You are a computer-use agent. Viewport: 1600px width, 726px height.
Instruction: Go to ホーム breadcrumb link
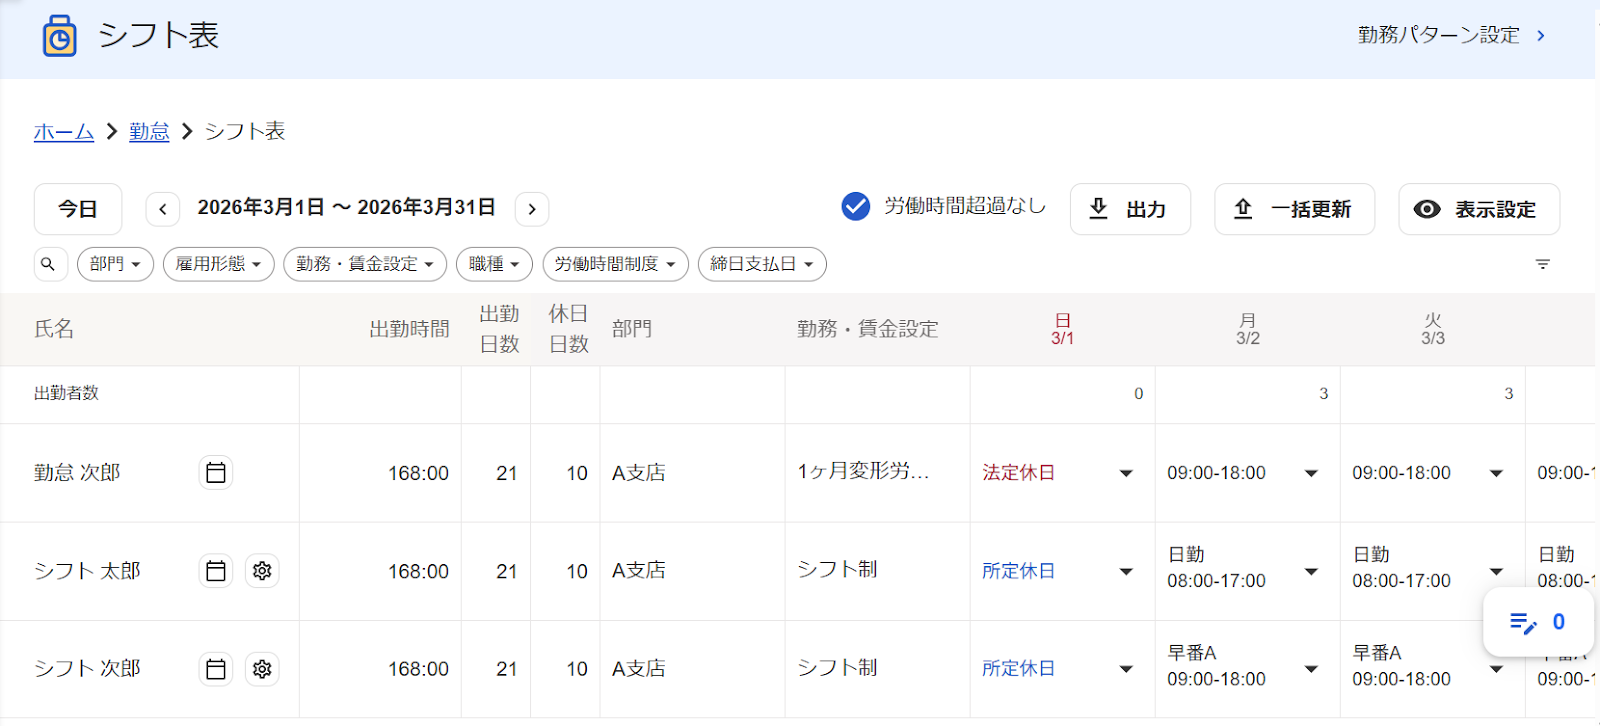click(x=64, y=131)
